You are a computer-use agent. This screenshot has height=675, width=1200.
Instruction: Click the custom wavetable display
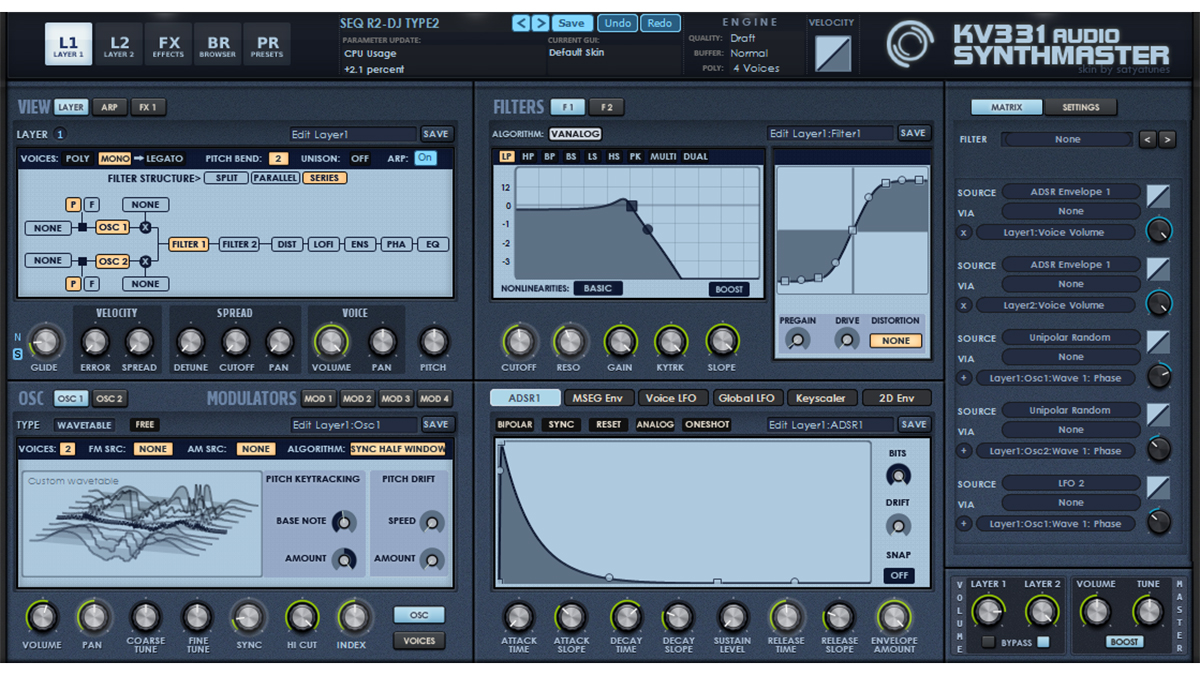pos(140,524)
